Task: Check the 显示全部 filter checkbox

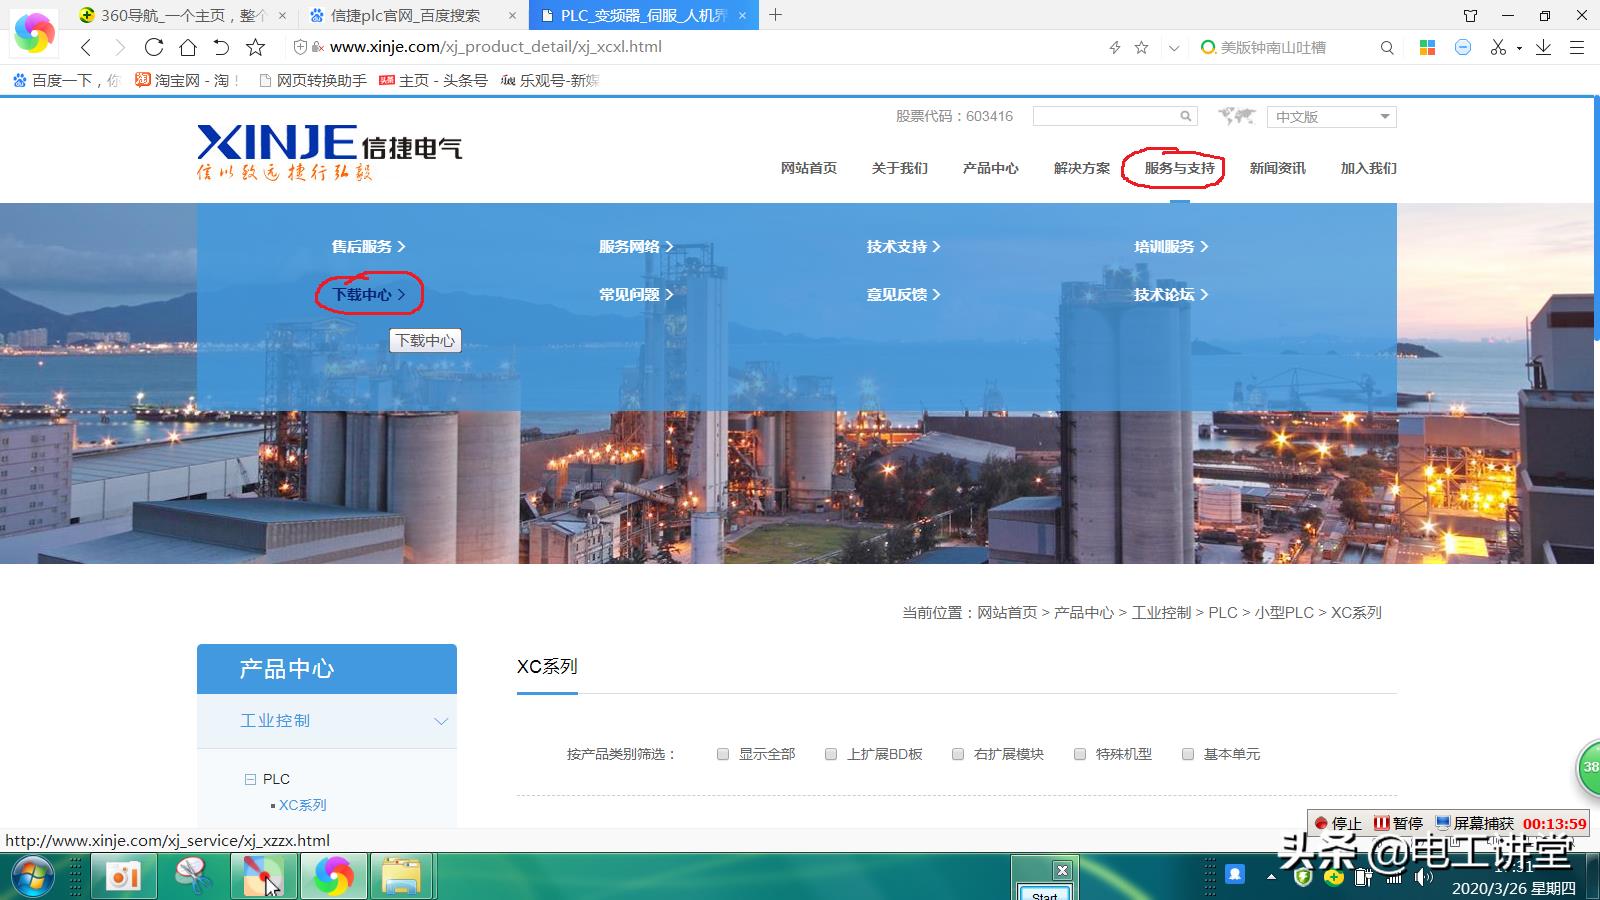Action: point(723,754)
